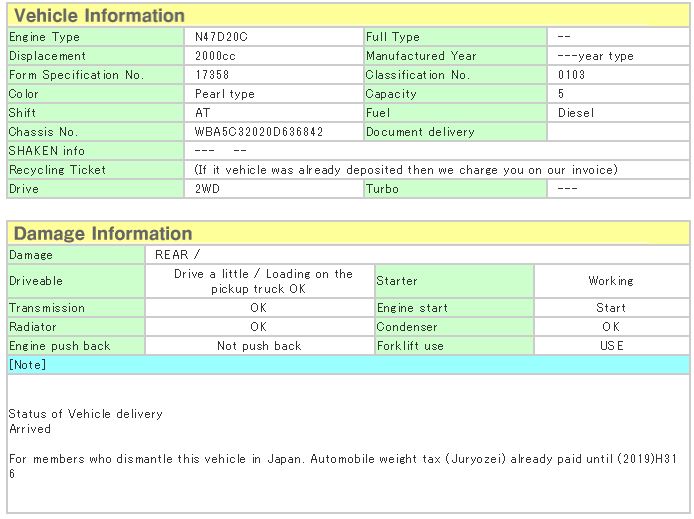Click the Vehicle Information section header

[x=100, y=16]
